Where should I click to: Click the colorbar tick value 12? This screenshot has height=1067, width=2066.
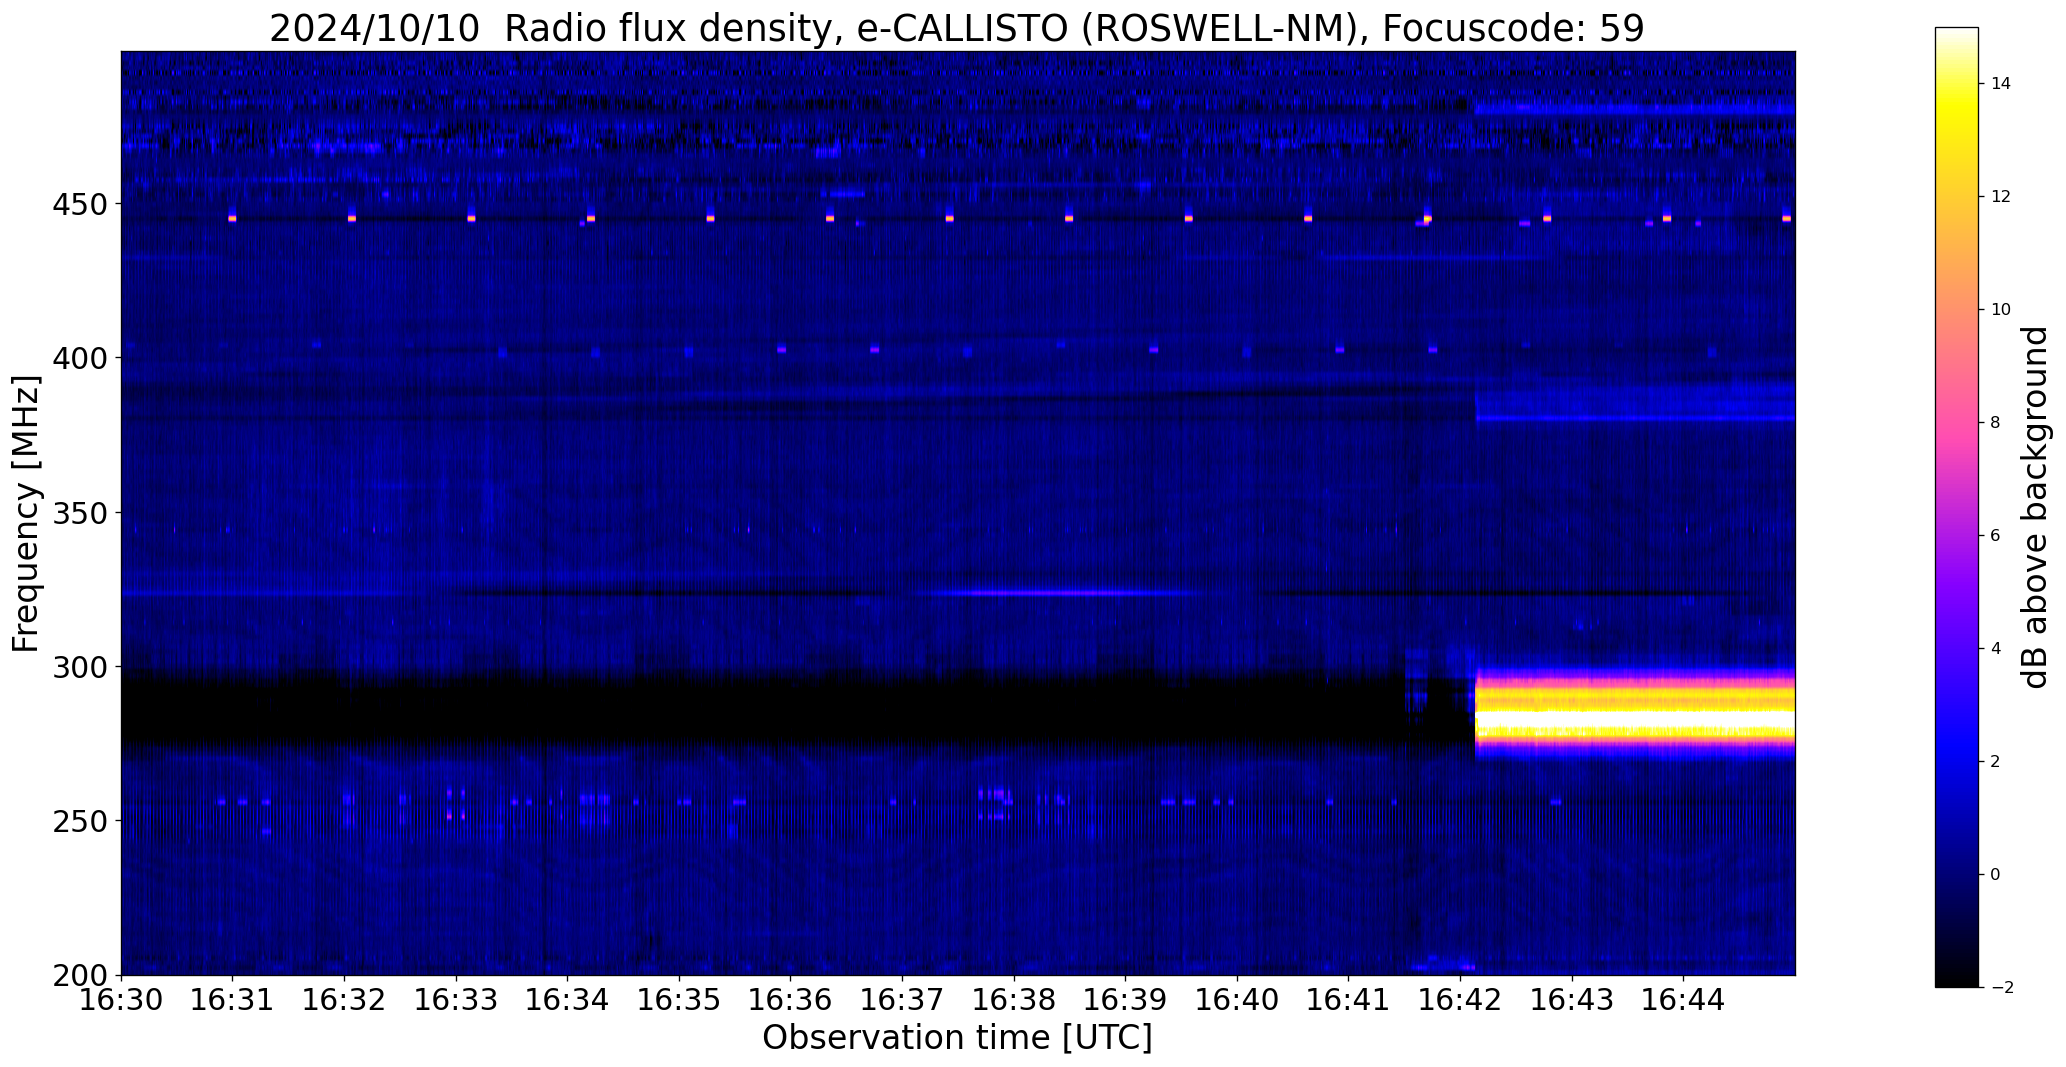(x=2001, y=196)
